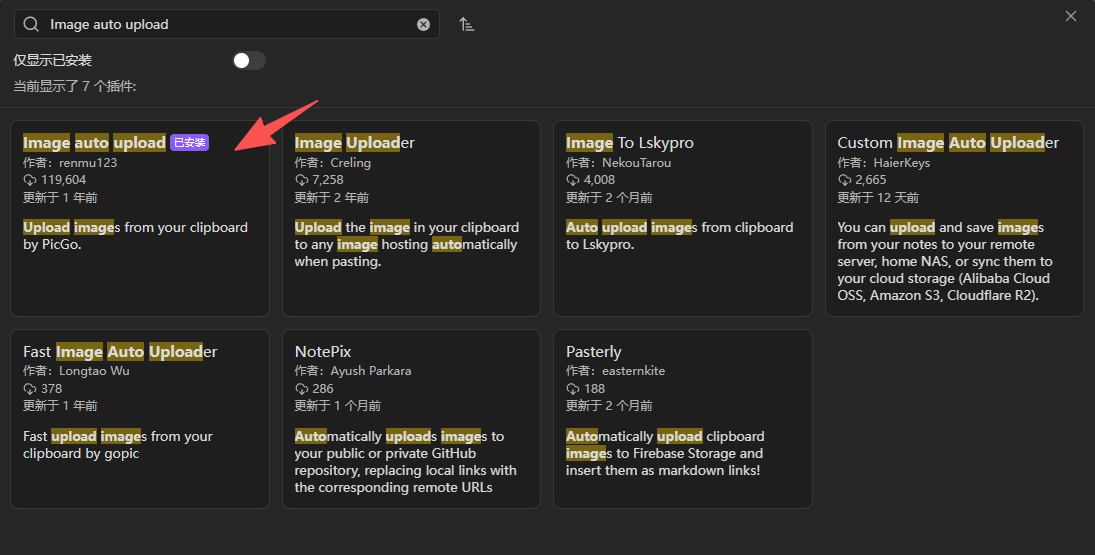Click download icon on Pasterly card

tap(572, 389)
